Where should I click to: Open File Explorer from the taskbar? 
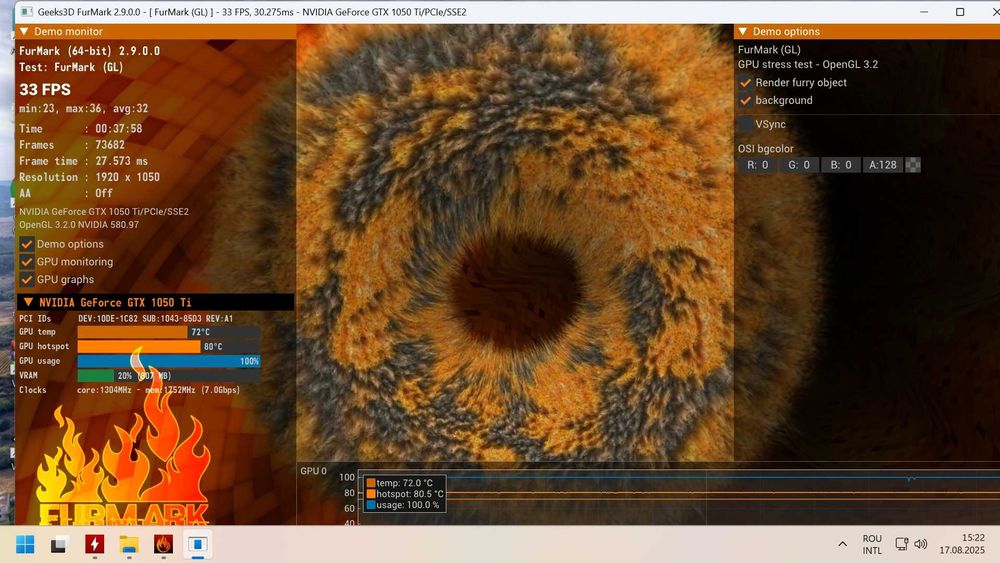coord(129,545)
